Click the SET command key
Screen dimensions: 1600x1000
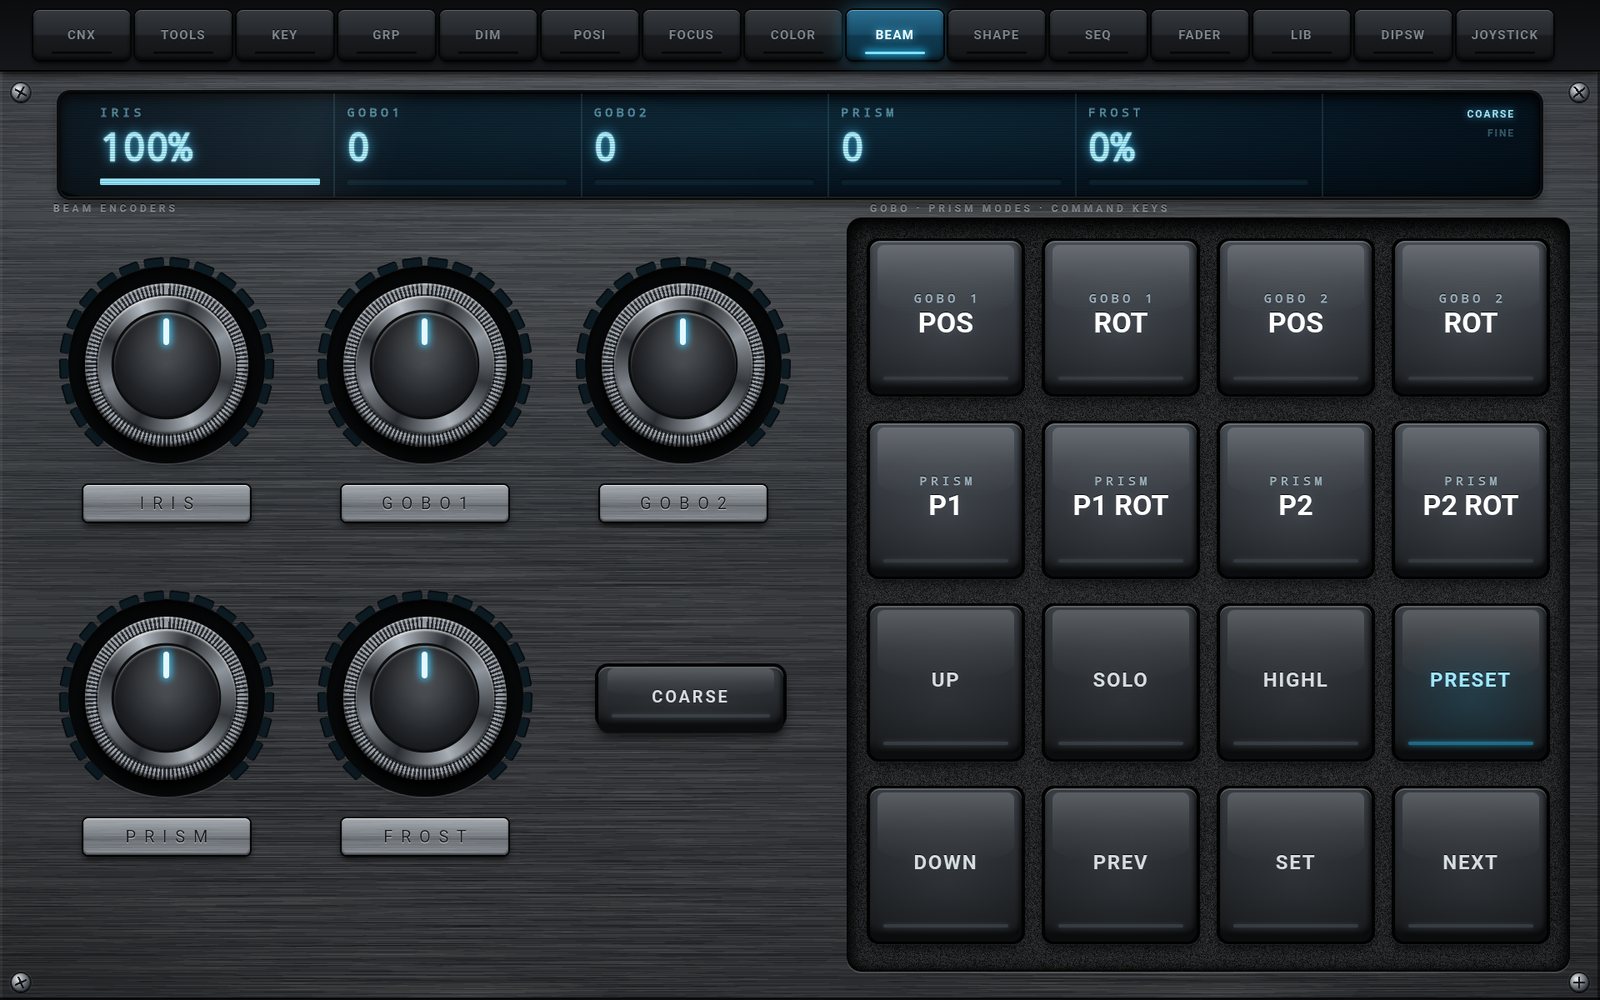click(x=1295, y=863)
